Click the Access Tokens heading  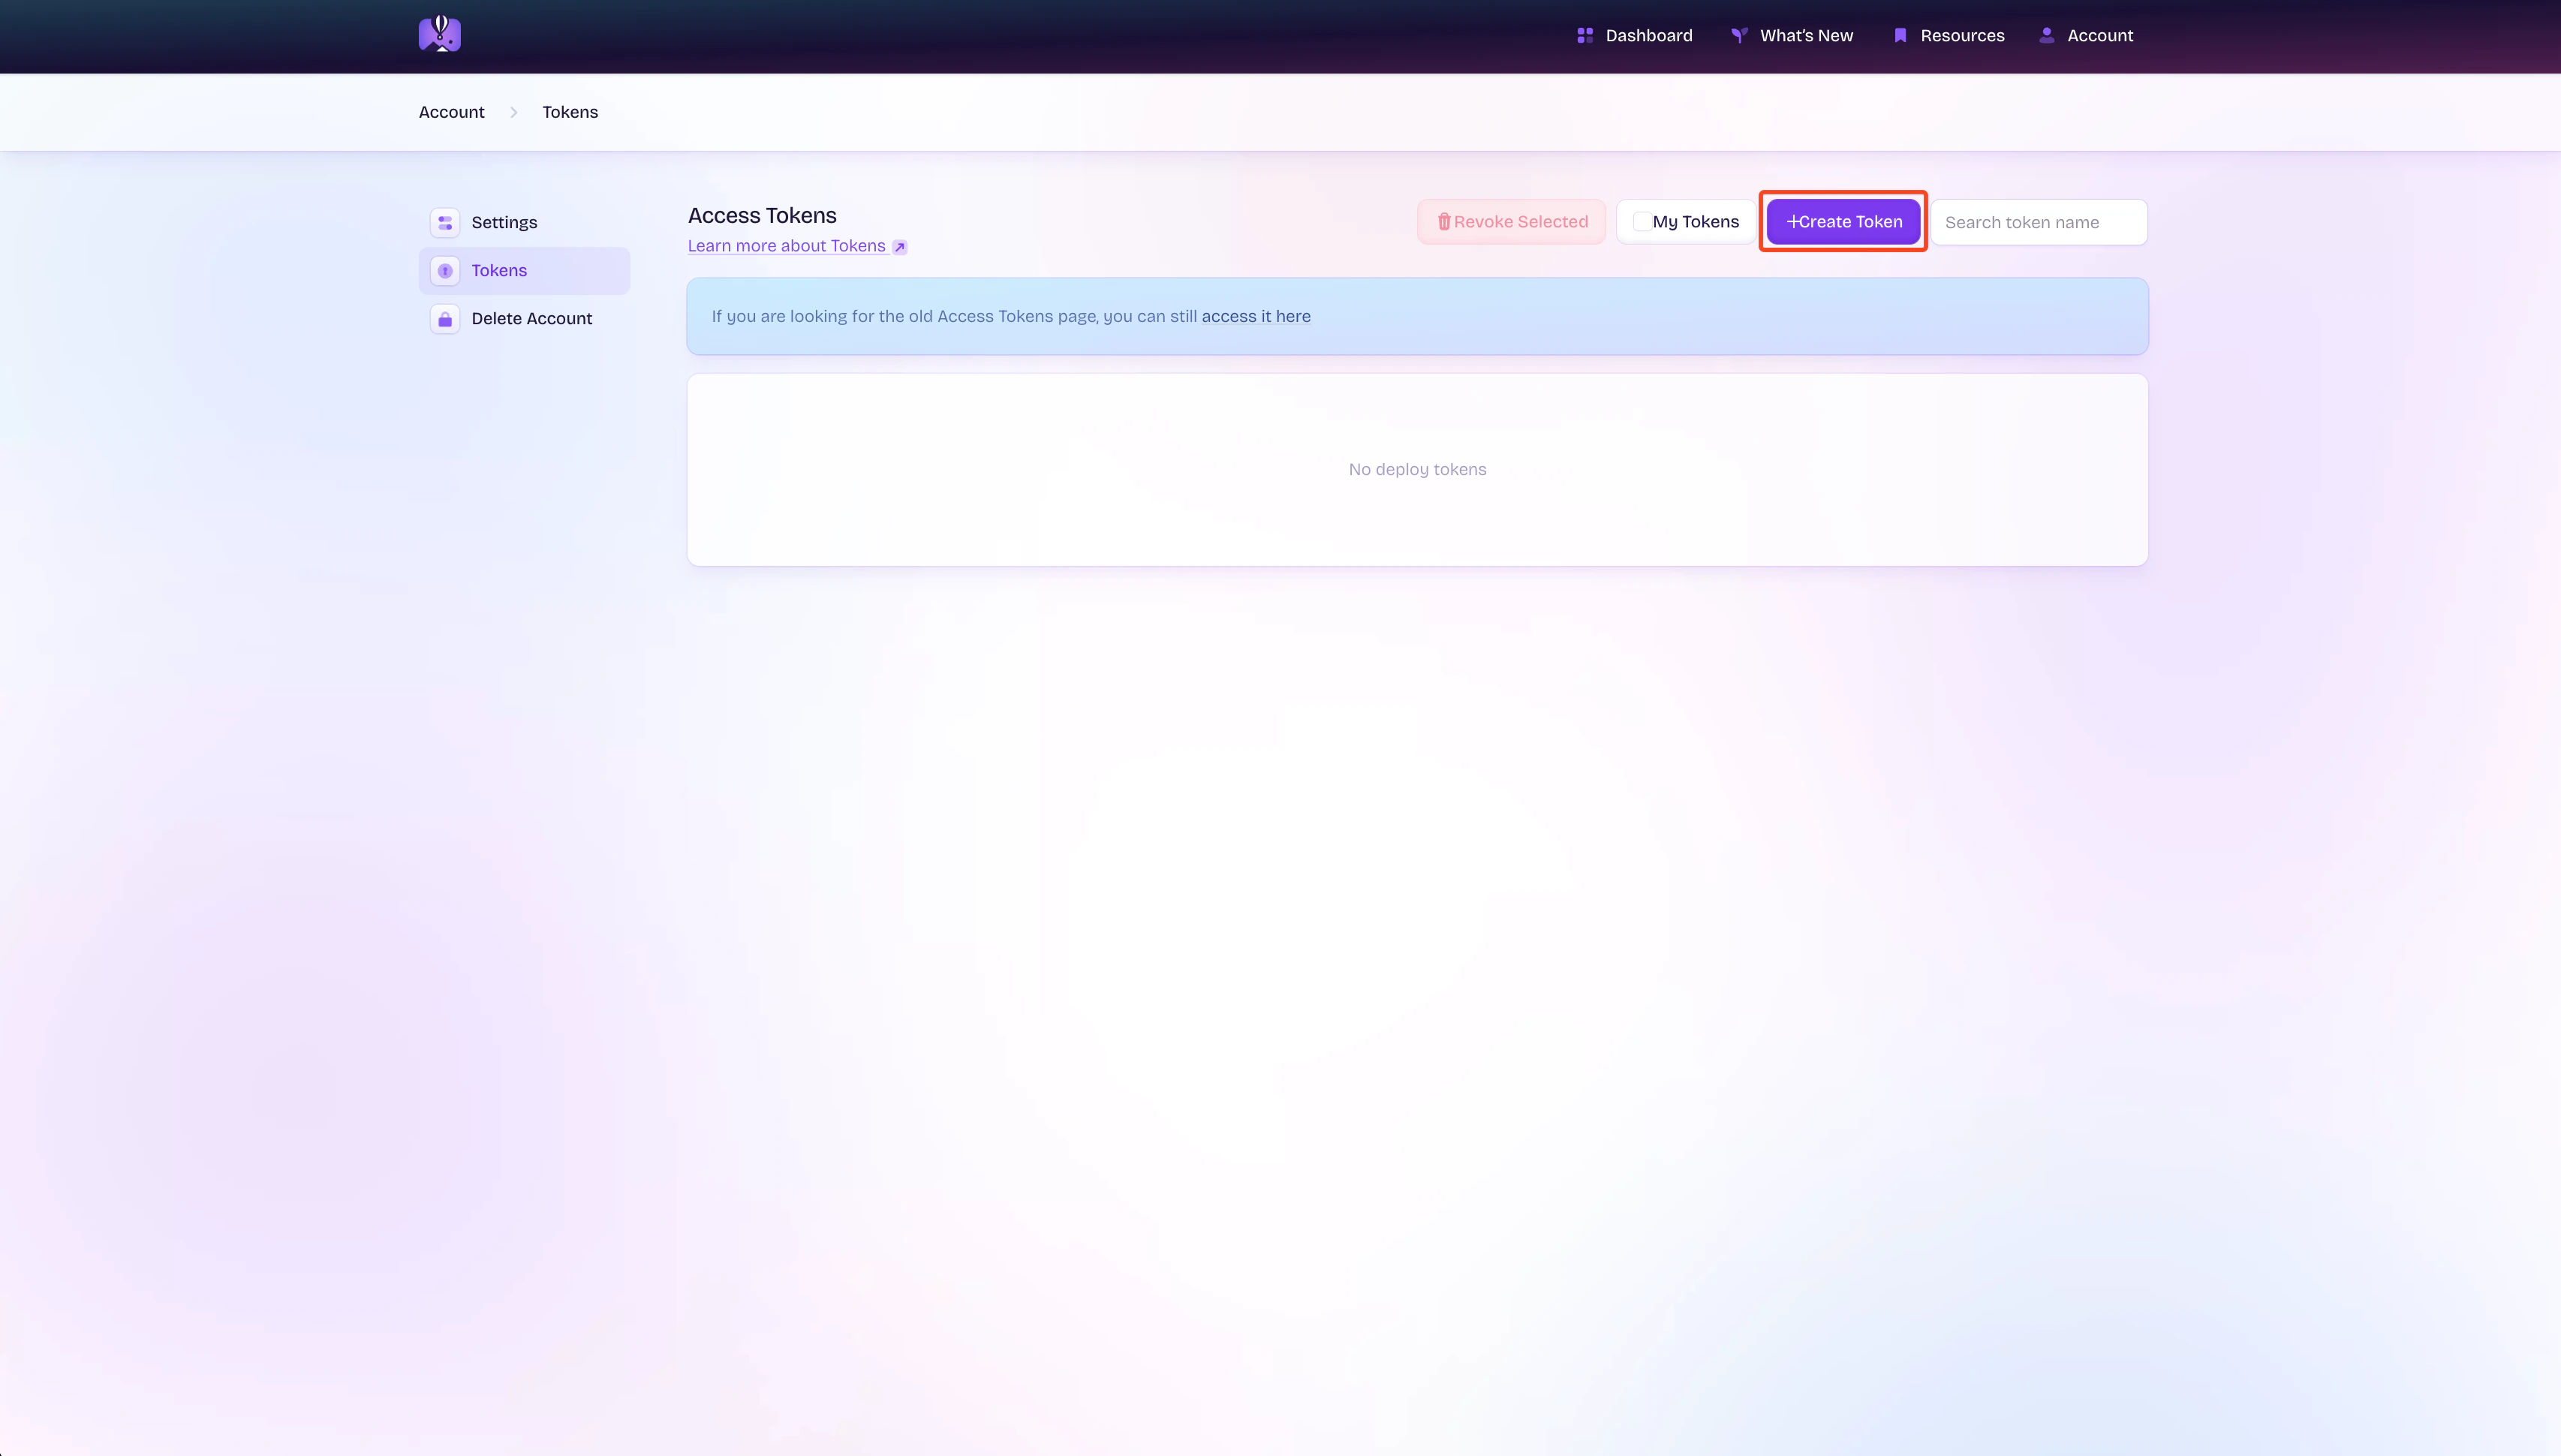(x=762, y=215)
